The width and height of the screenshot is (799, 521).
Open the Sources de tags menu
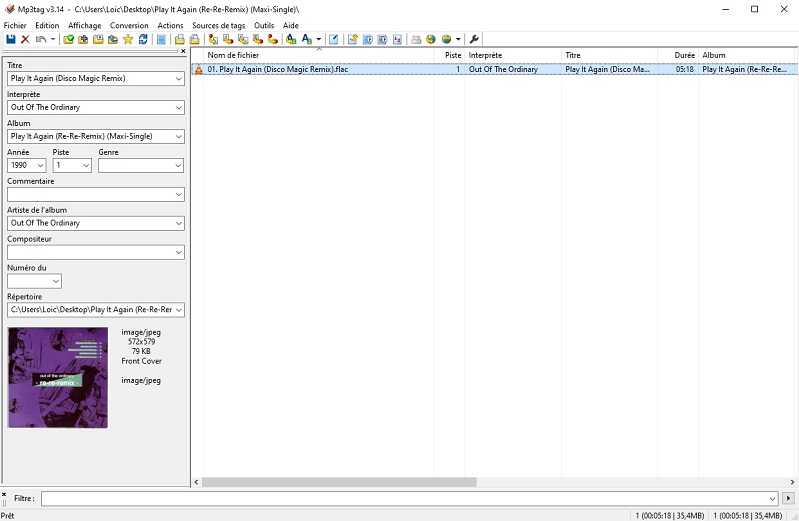pyautogui.click(x=219, y=25)
